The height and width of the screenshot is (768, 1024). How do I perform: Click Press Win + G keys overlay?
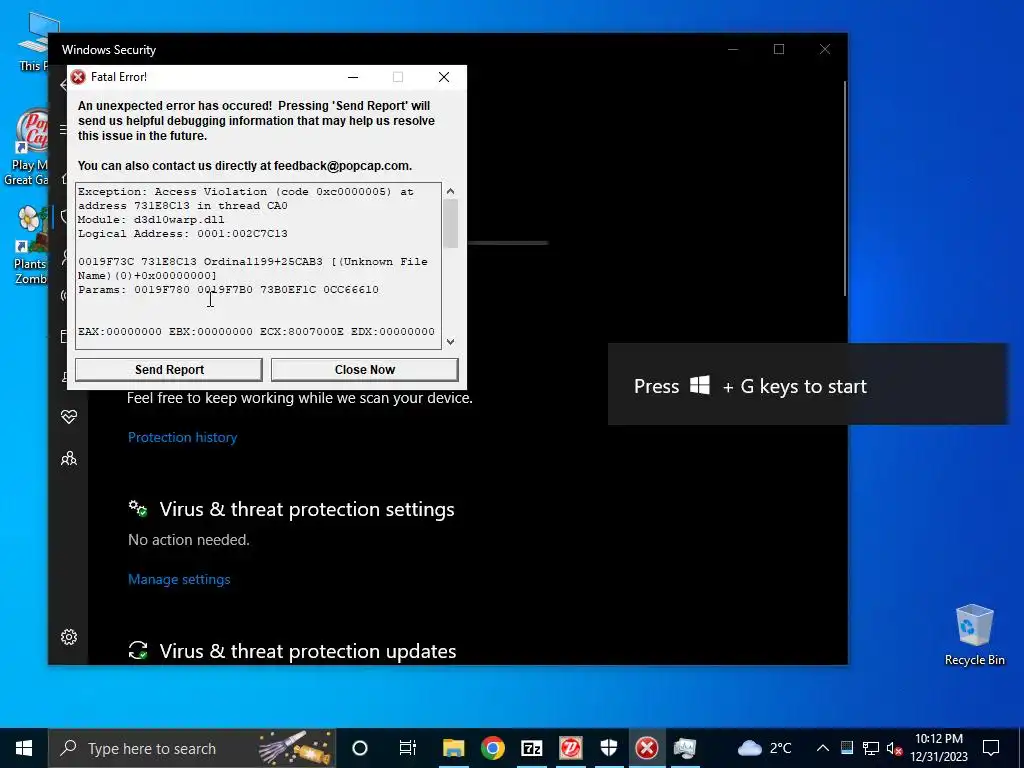pyautogui.click(x=808, y=385)
